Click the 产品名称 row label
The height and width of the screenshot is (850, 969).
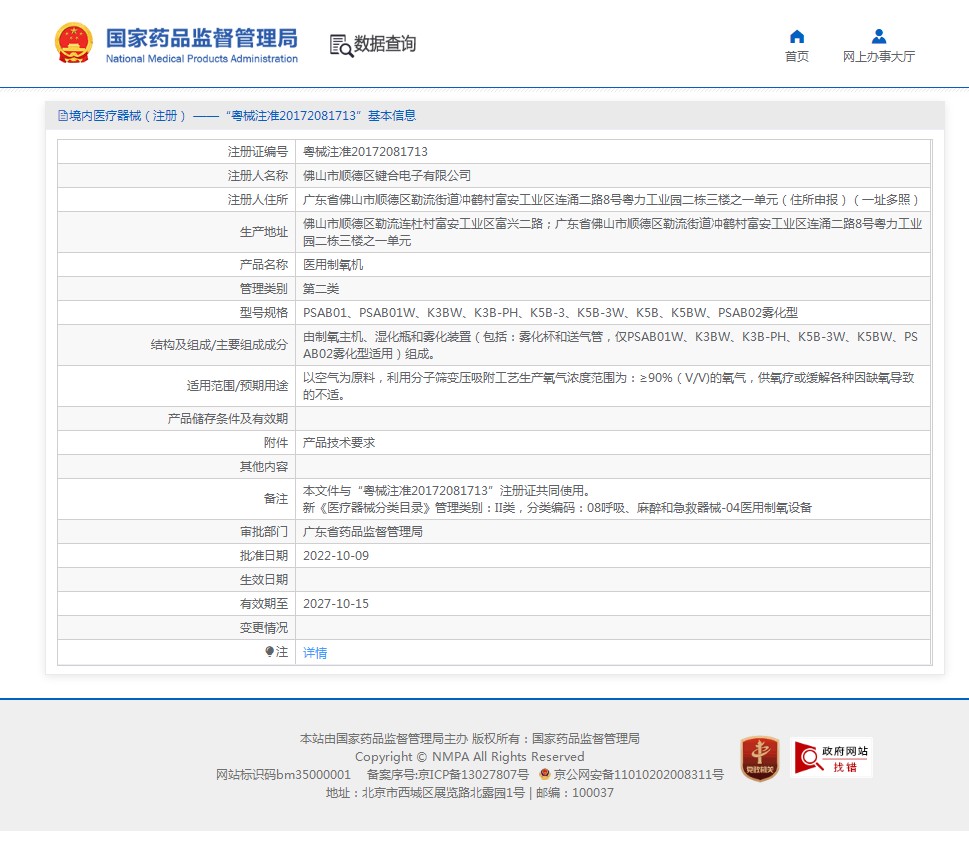264,265
